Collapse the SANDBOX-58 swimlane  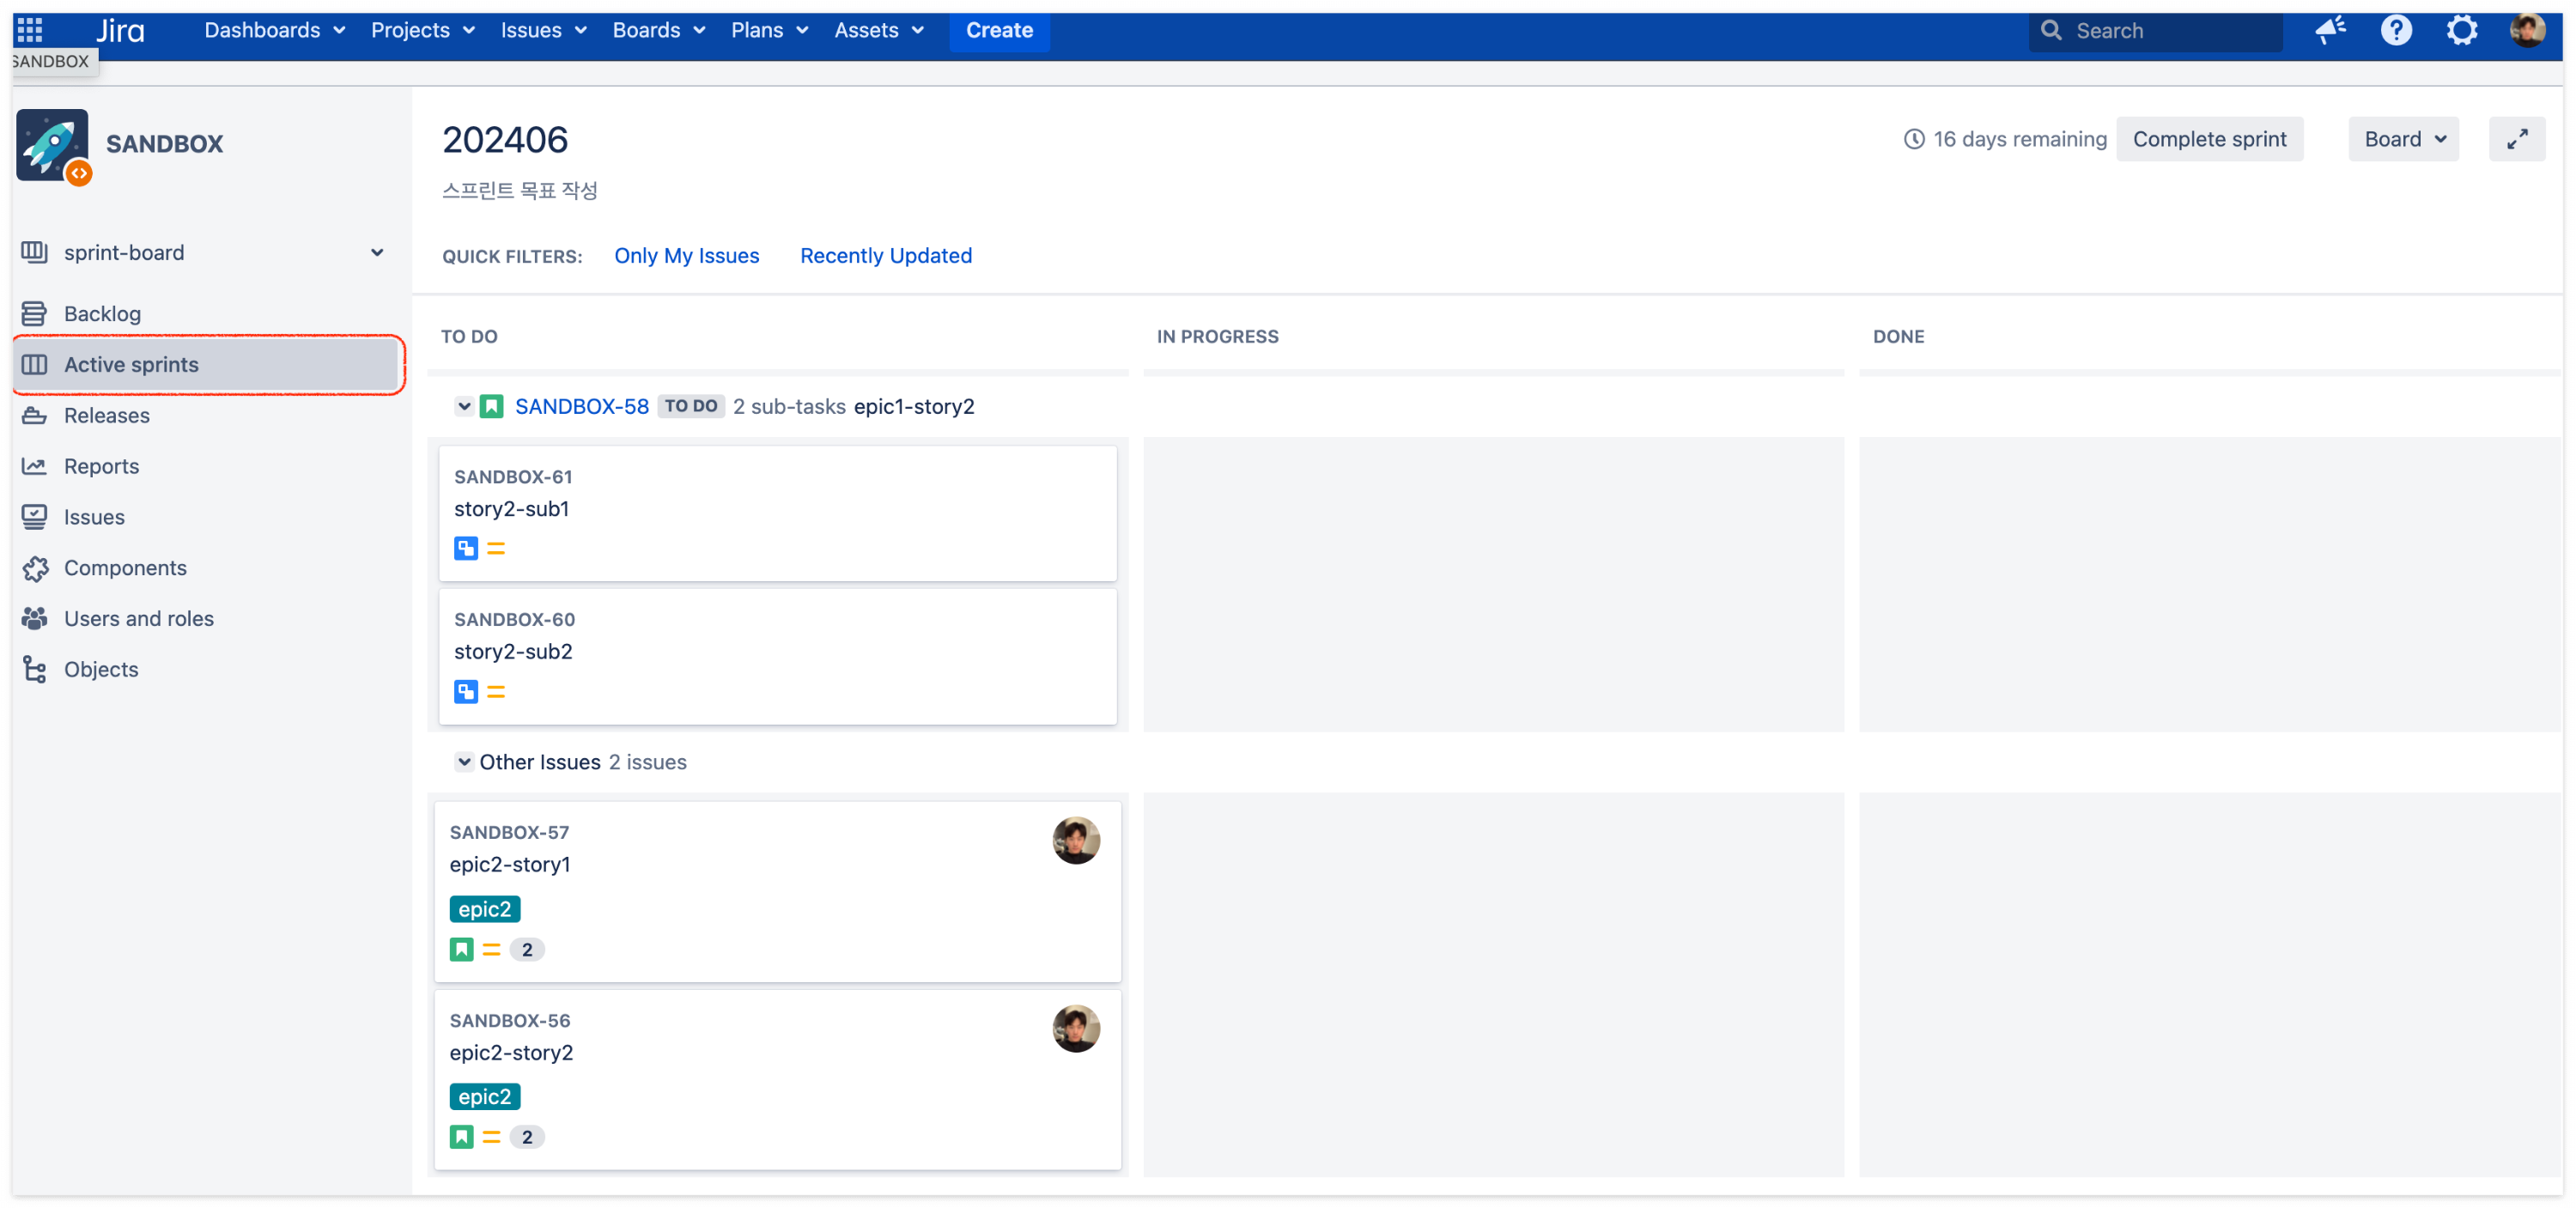464,406
